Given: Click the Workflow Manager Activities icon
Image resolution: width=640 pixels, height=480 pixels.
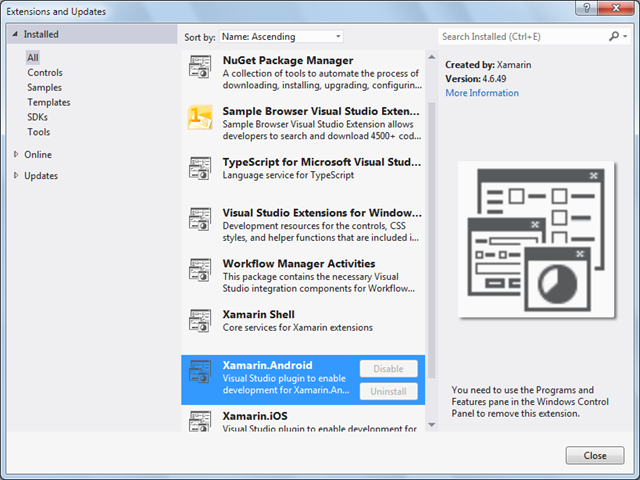Looking at the screenshot, I should (200, 270).
